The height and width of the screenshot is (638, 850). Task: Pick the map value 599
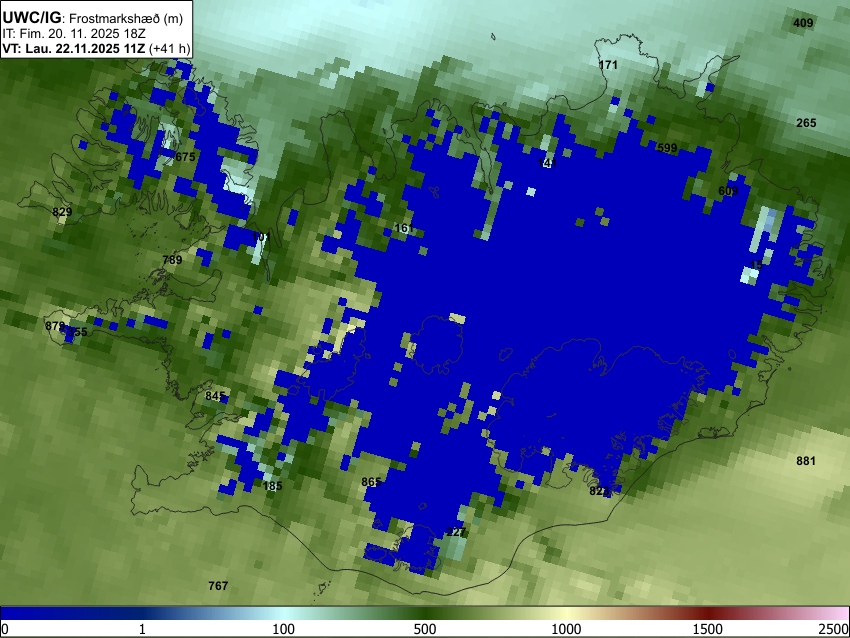click(667, 148)
